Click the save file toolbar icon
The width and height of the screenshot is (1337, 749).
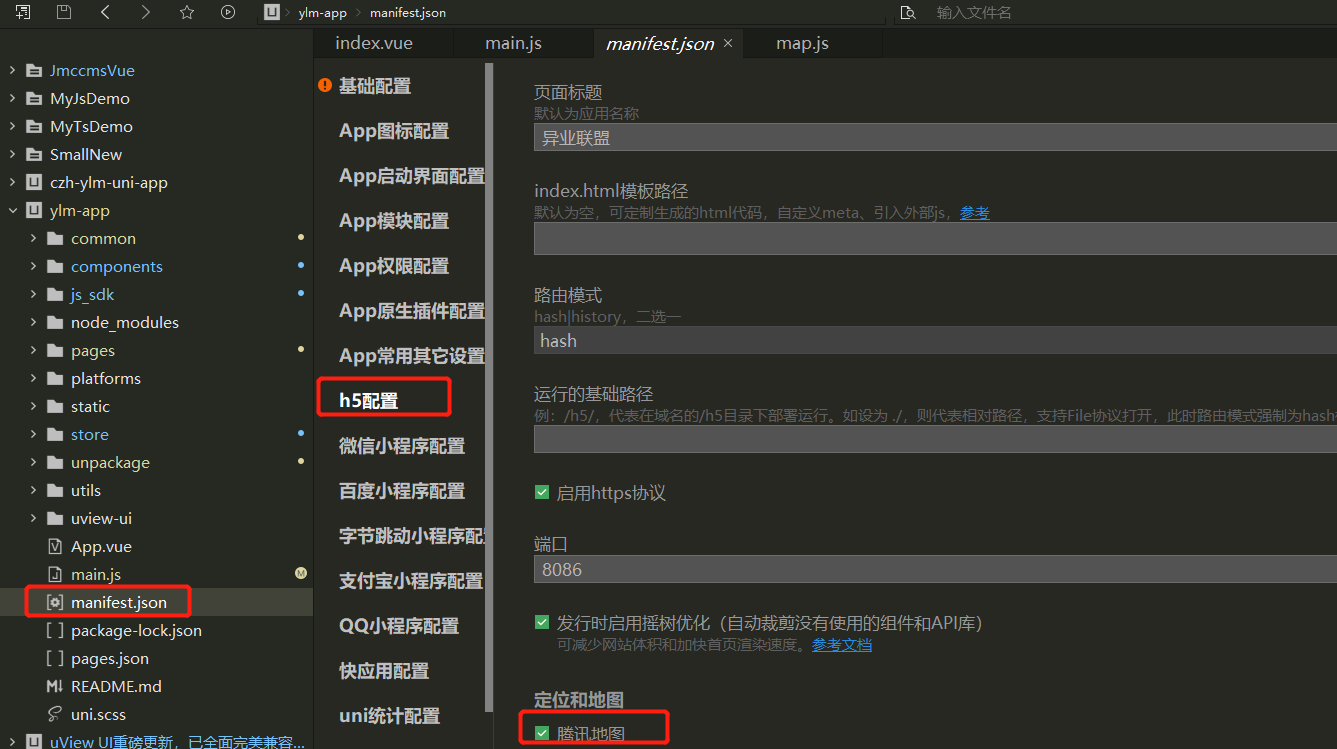64,12
